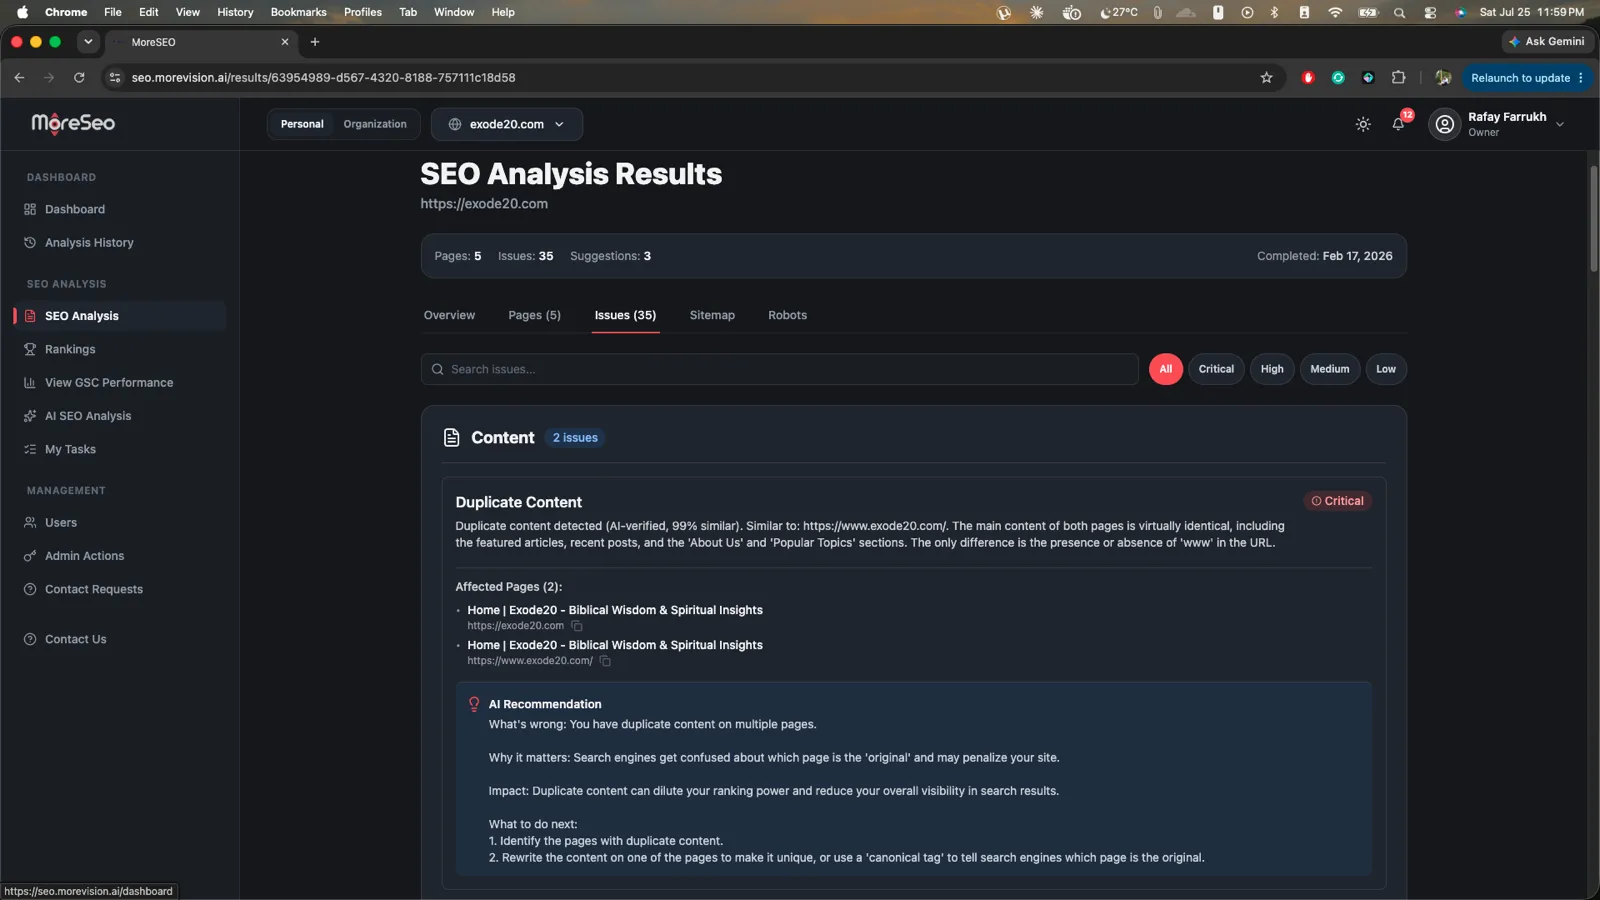Copy the https://www.exode20.com/ URL
1600x900 pixels.
[605, 661]
